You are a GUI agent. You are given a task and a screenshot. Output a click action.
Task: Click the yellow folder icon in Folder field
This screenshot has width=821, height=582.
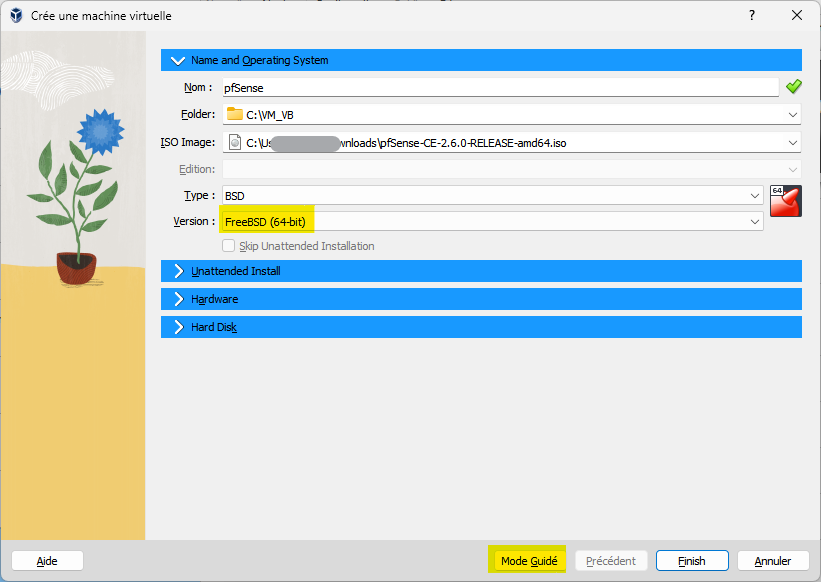click(235, 114)
